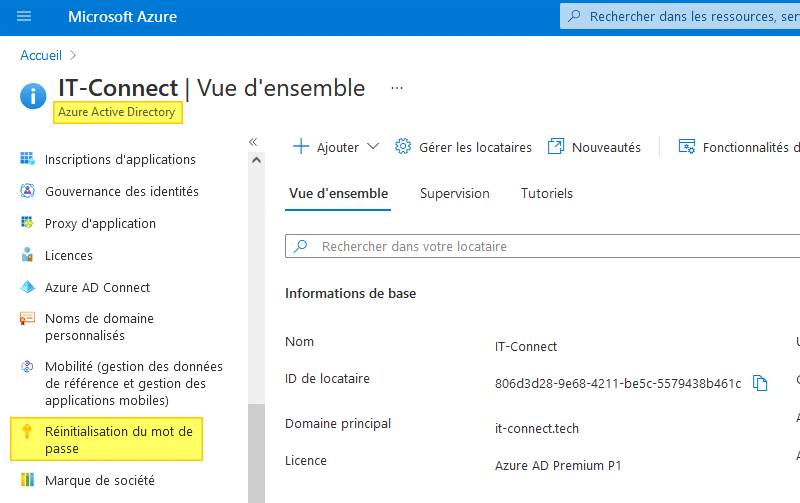The image size is (800, 503).
Task: Open Noms de domaine personnalisés
Action: pos(99,327)
